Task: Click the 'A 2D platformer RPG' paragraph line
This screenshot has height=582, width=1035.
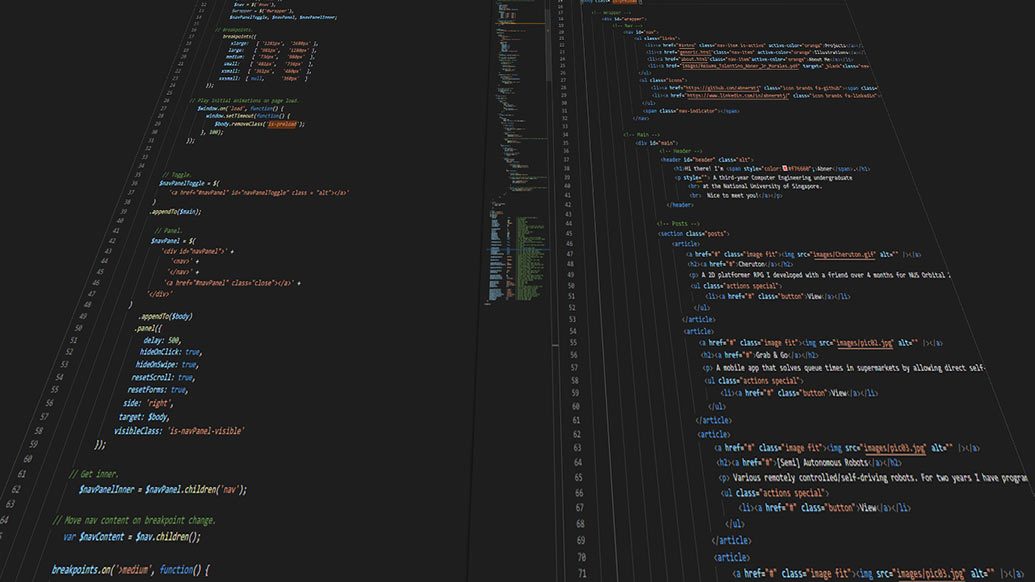Action: pyautogui.click(x=820, y=275)
